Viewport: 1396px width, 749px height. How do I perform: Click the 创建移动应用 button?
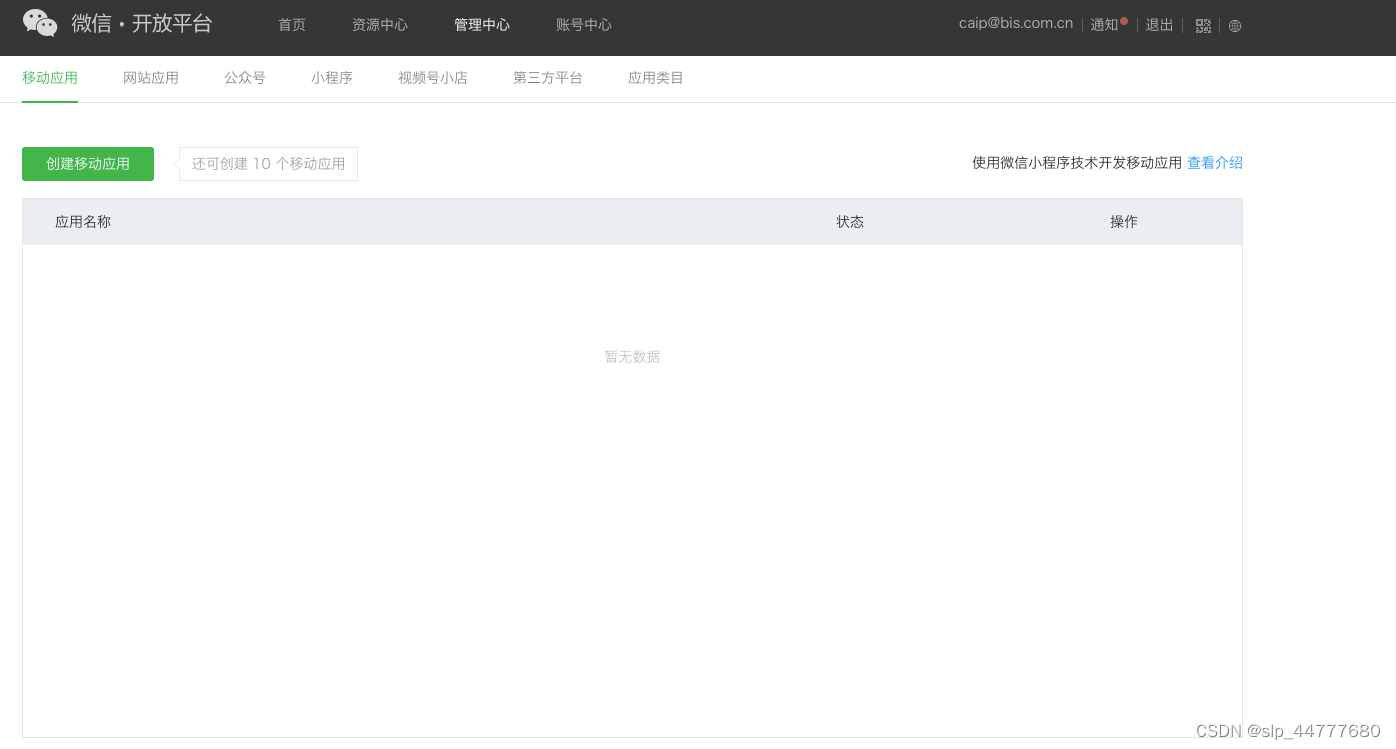click(x=88, y=164)
